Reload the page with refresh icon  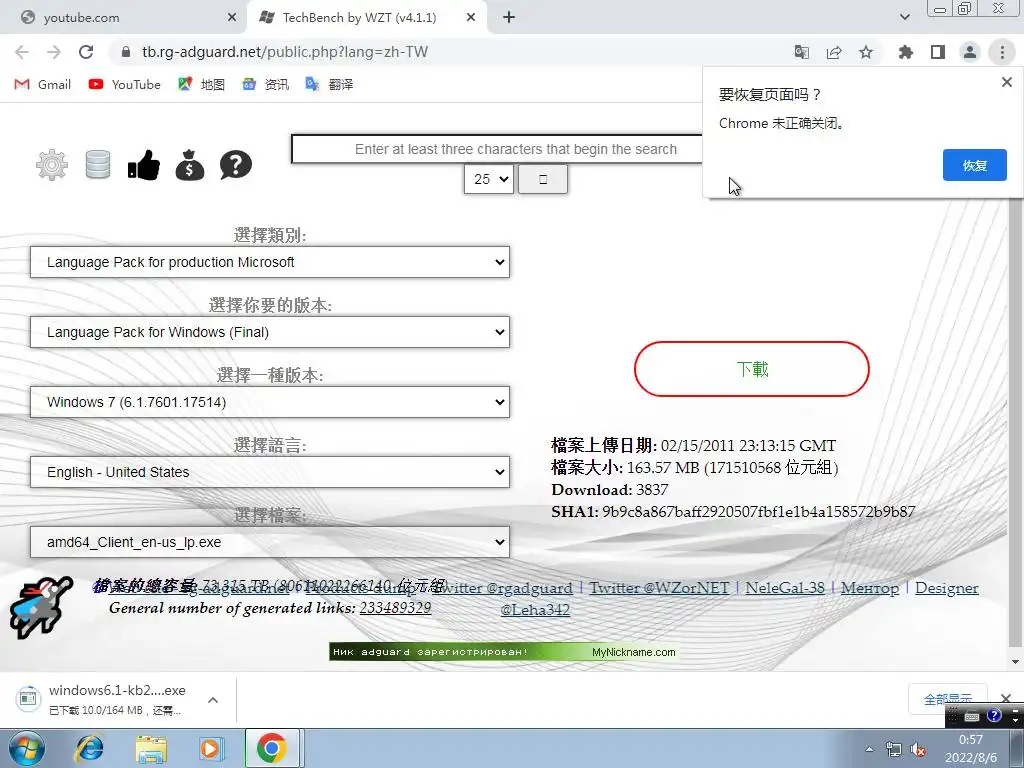(86, 52)
